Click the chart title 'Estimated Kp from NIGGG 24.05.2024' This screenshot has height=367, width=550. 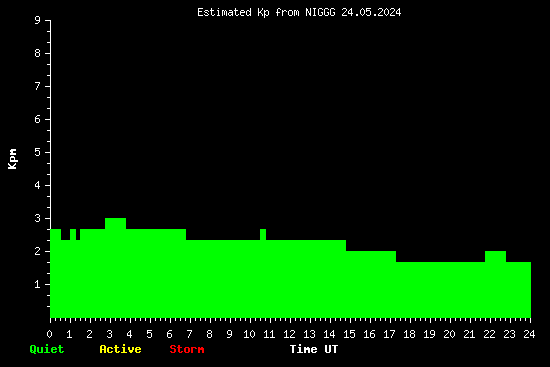point(299,12)
